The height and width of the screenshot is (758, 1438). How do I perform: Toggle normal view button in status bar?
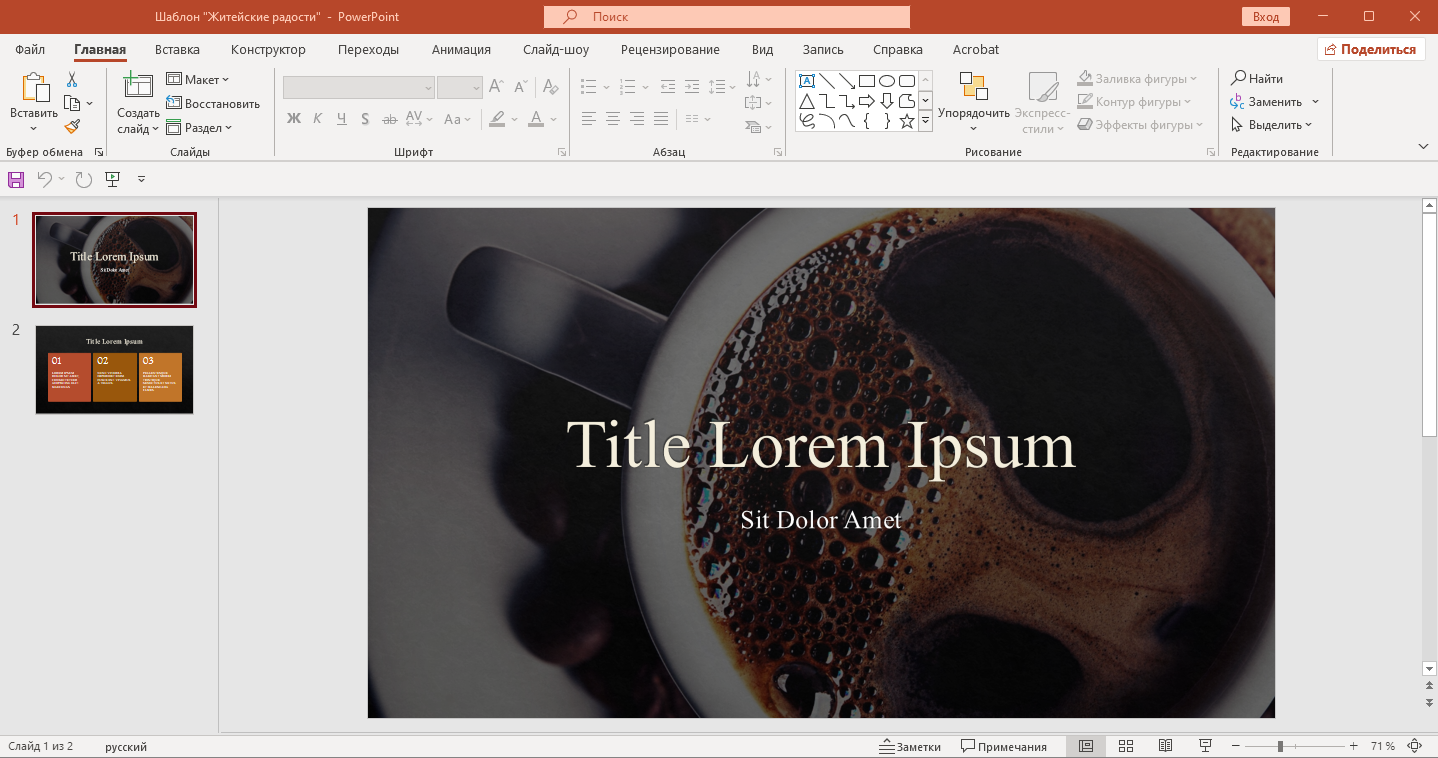coord(1085,746)
